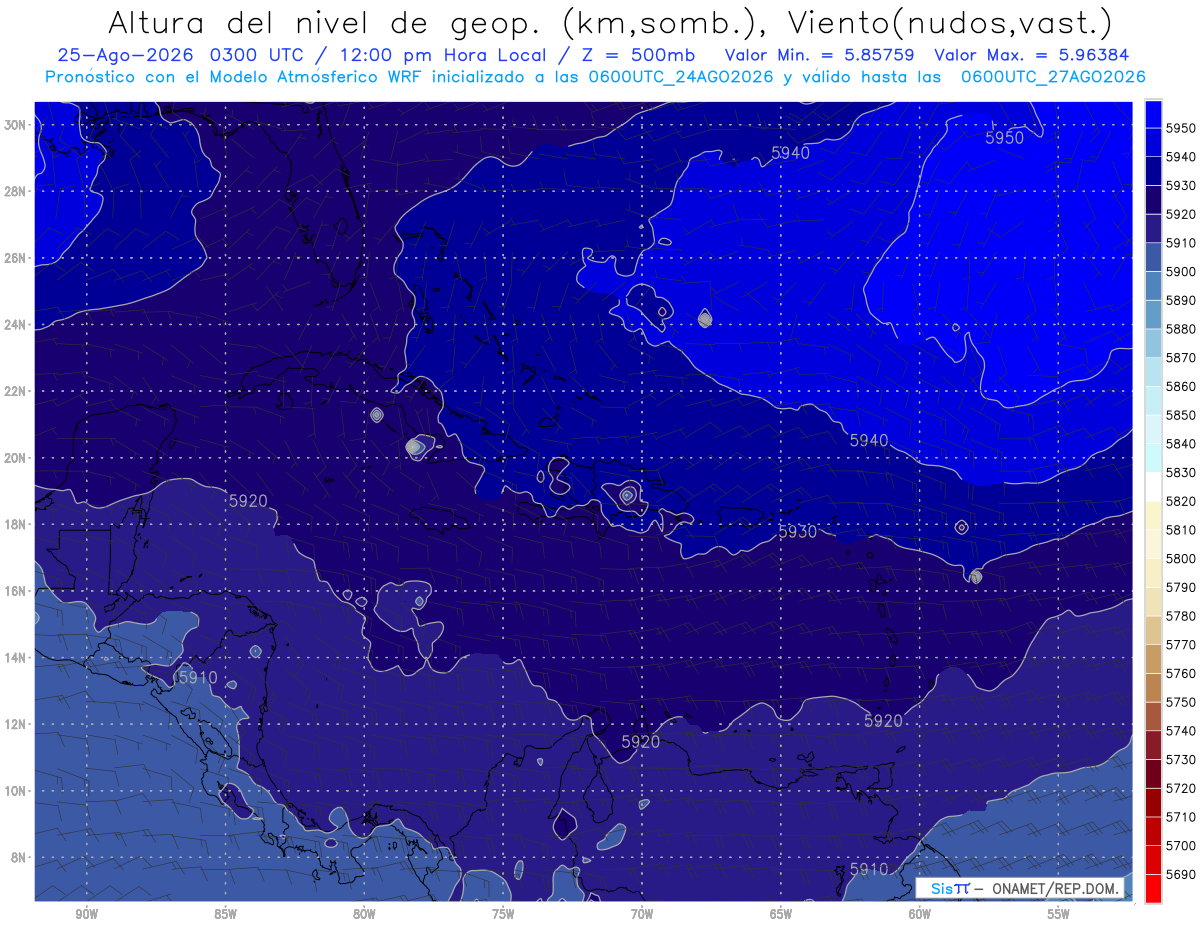Click the 80W longitude axis label
Screen dimensions: 1200x927
click(x=364, y=915)
